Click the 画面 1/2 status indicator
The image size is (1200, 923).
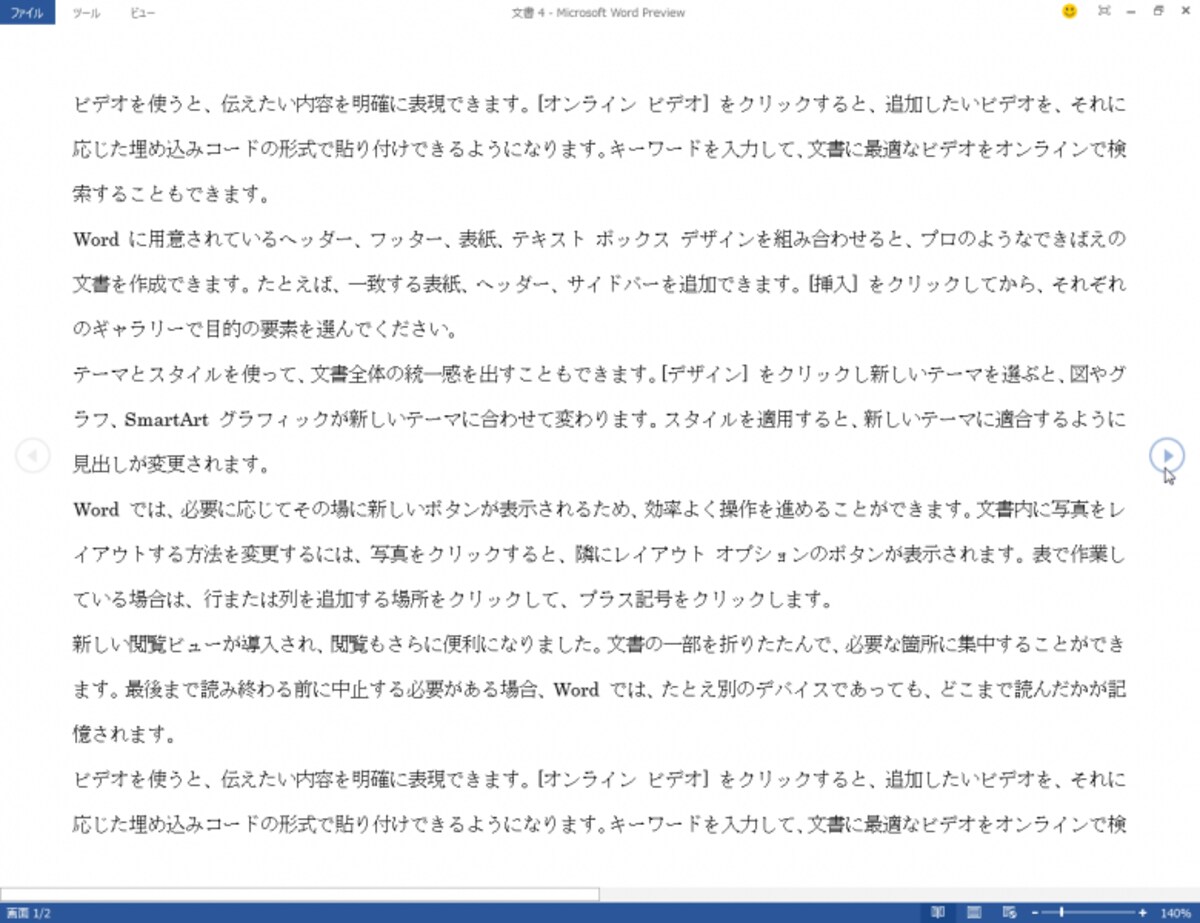click(29, 913)
